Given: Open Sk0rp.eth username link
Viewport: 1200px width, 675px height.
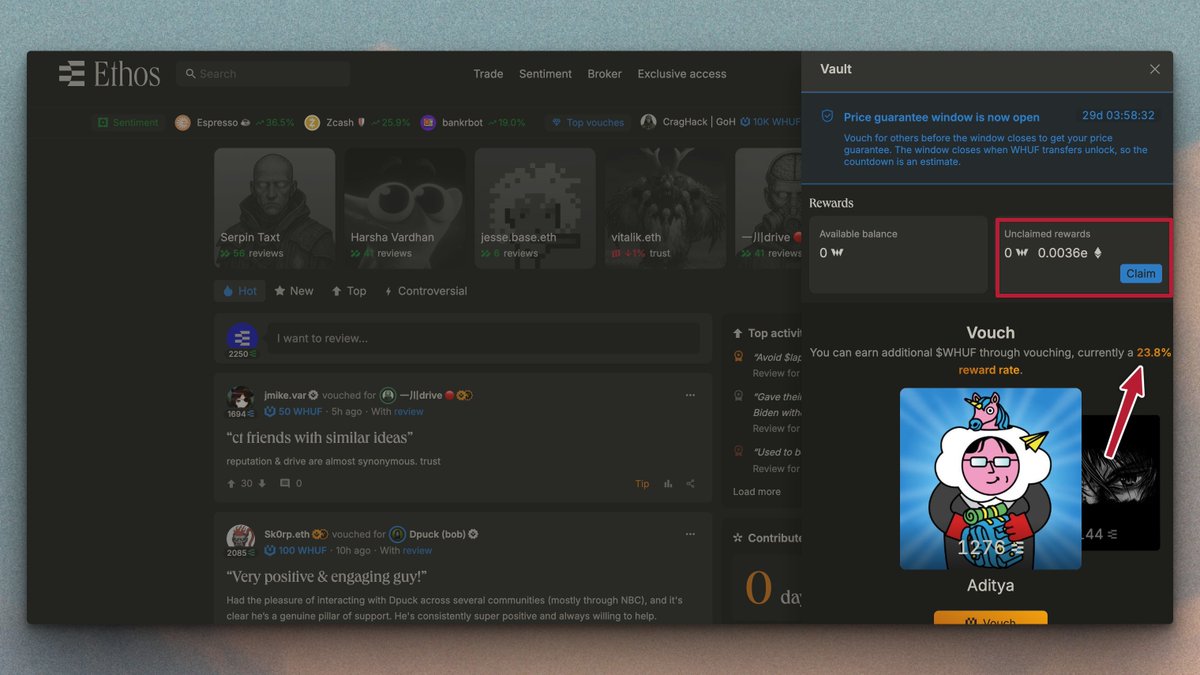Looking at the screenshot, I should 287,534.
